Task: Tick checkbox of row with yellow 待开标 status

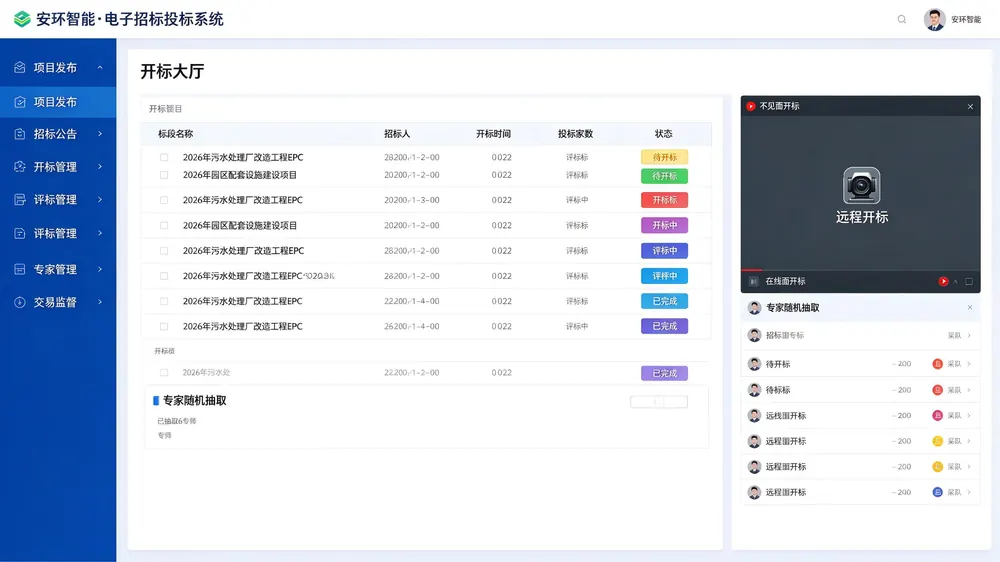Action: (x=164, y=157)
